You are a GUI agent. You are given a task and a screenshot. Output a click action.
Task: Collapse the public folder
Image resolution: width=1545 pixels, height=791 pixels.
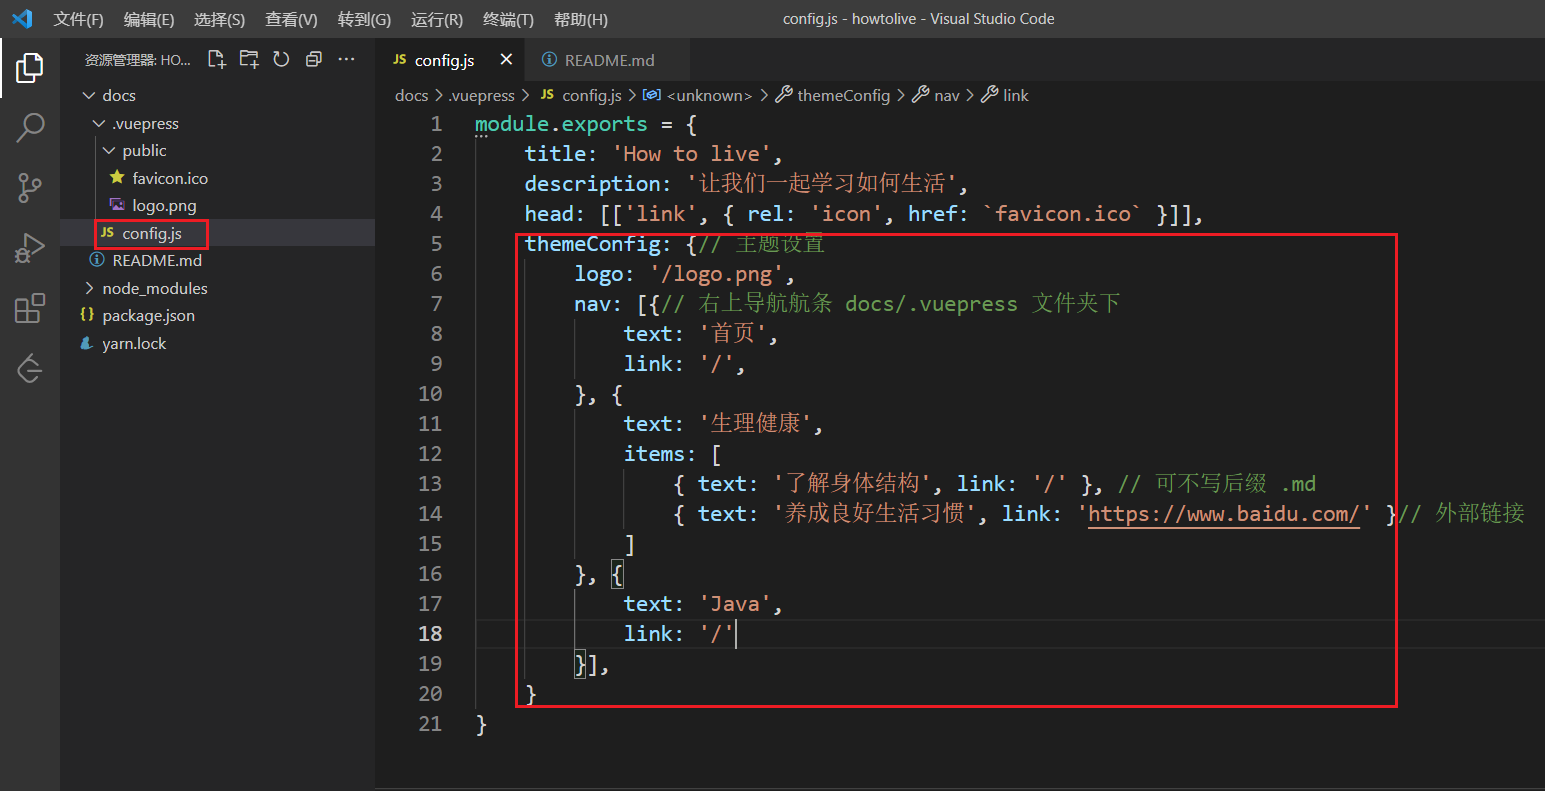point(109,150)
